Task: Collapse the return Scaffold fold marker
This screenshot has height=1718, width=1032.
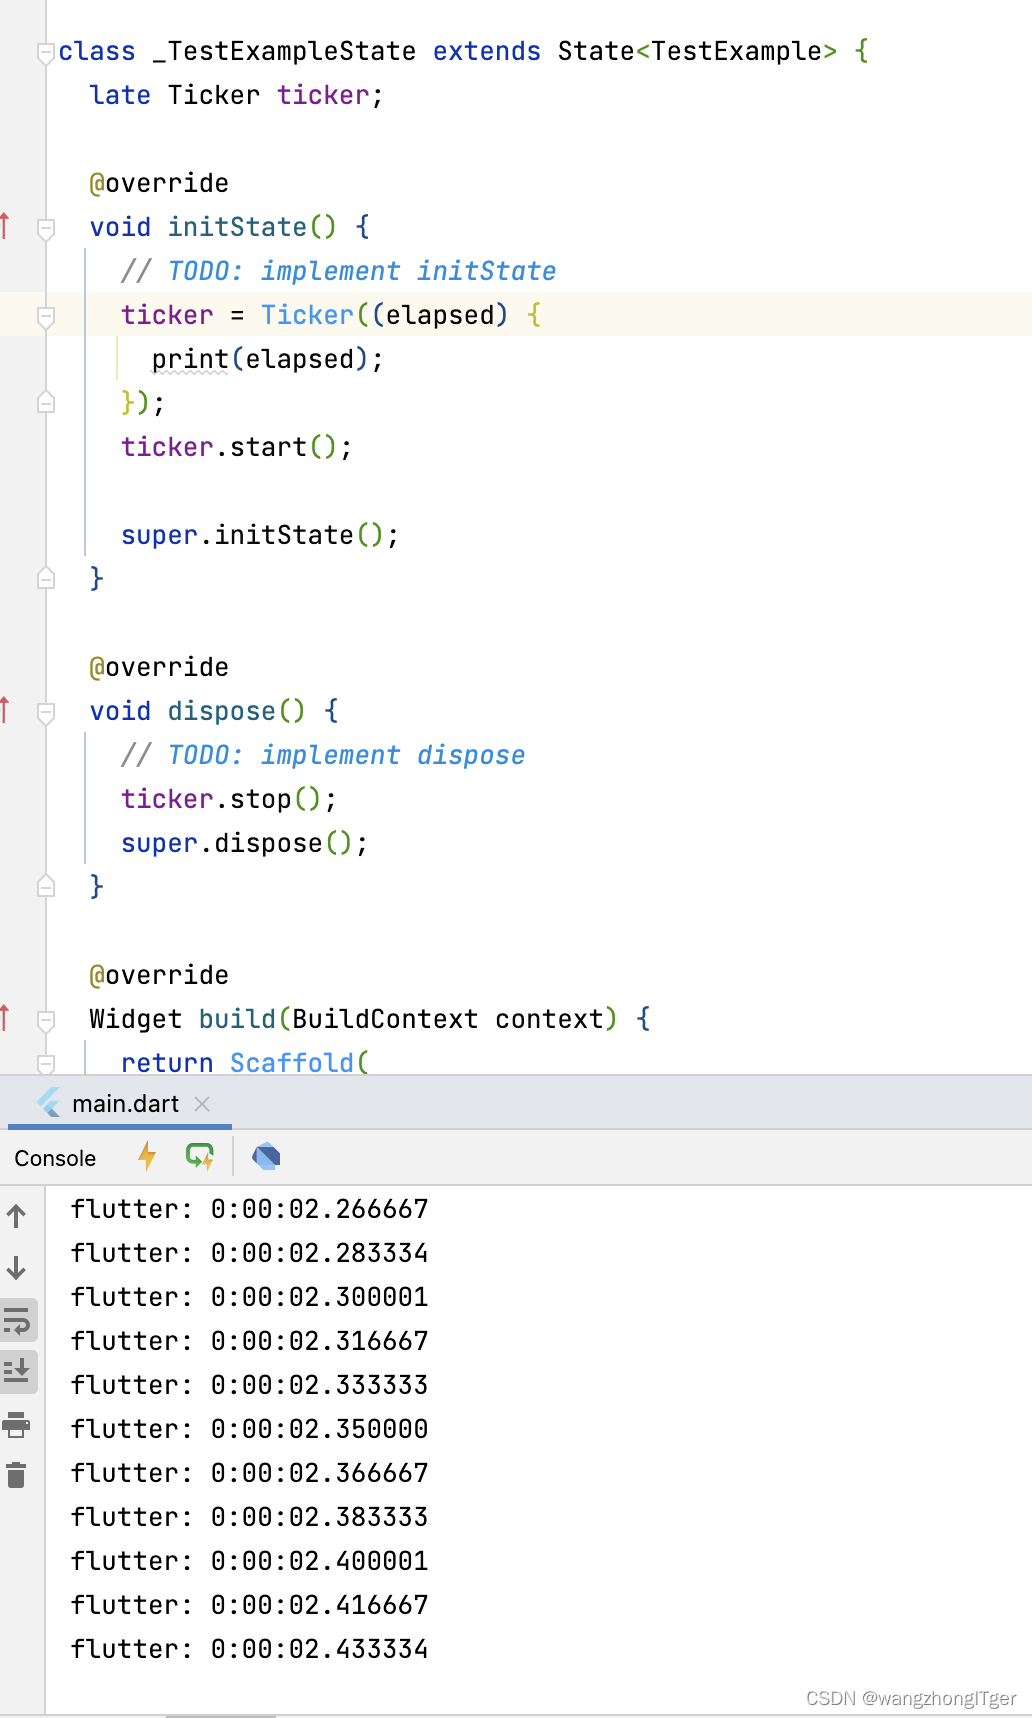Action: click(x=45, y=1063)
